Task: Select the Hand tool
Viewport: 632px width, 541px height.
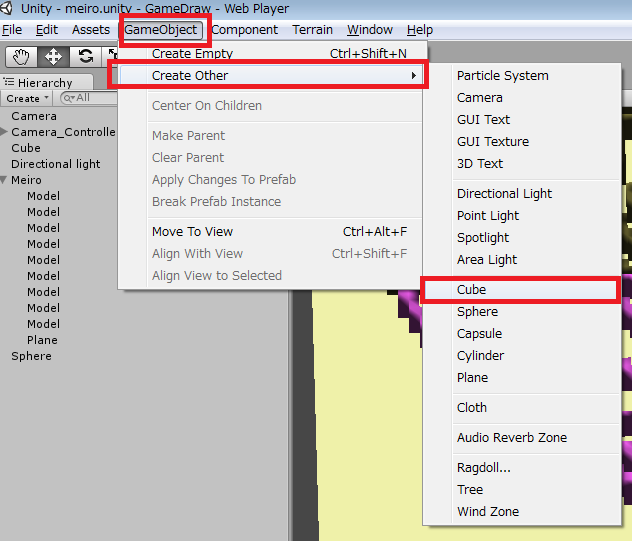Action: tap(21, 56)
